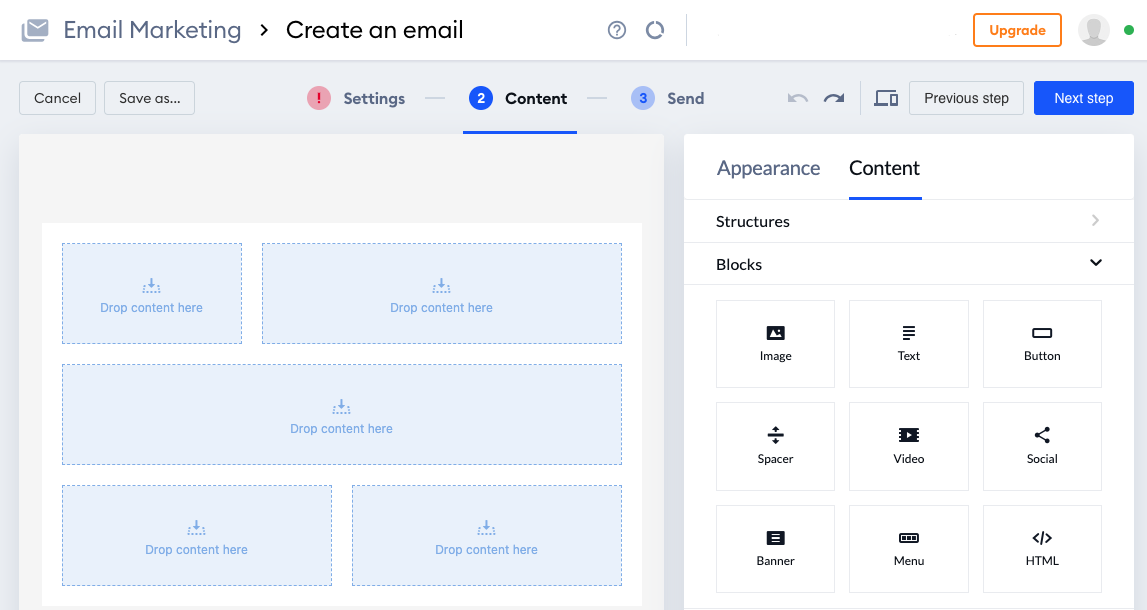Redo the last undone change

[834, 98]
